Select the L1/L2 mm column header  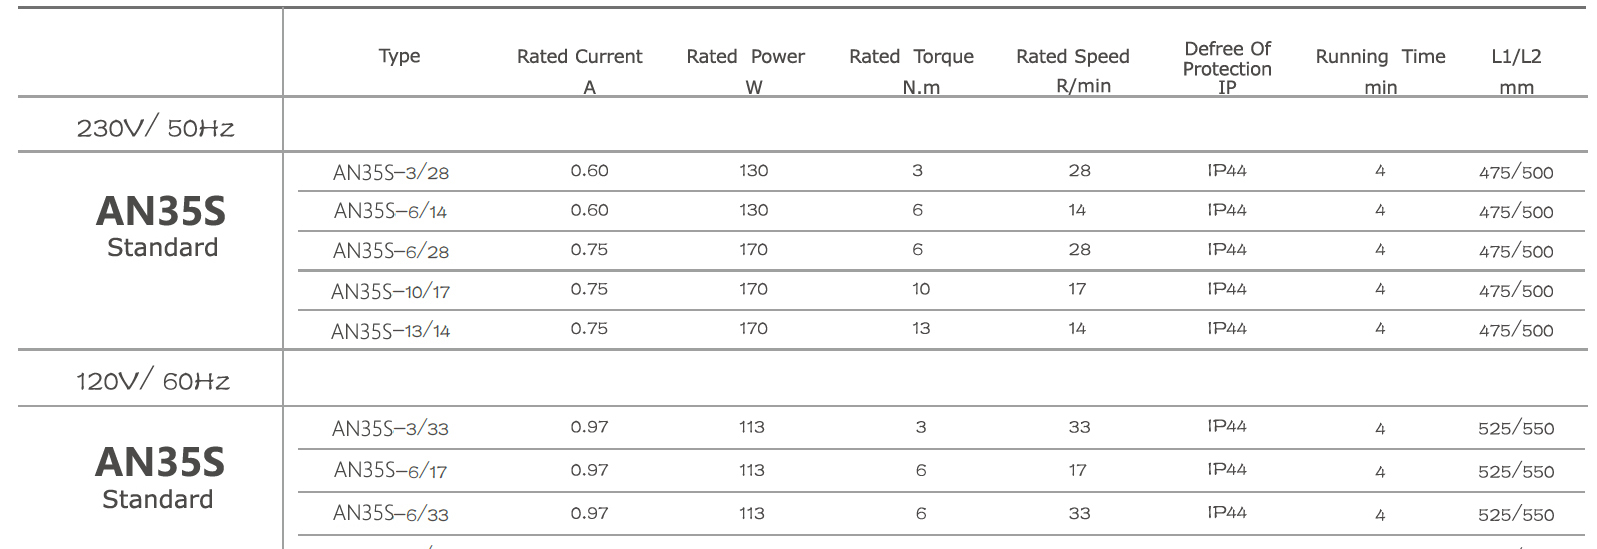point(1516,70)
